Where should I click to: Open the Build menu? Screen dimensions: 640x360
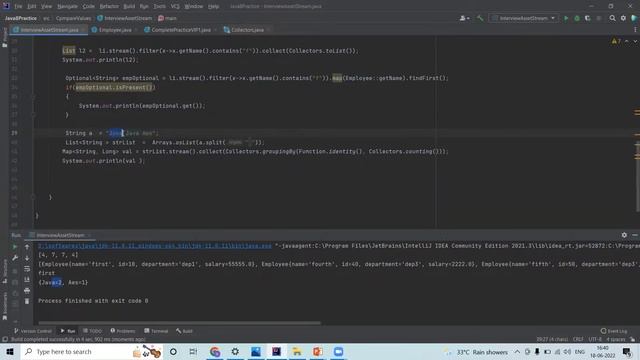pyautogui.click(x=129, y=7)
